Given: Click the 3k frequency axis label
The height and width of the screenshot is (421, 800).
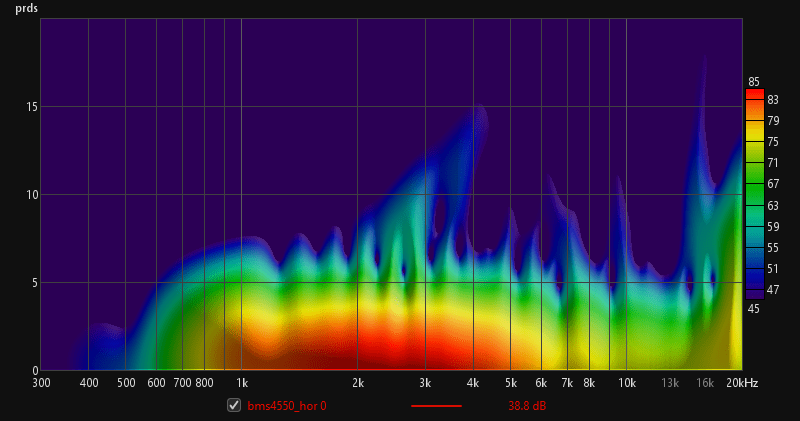Looking at the screenshot, I should (425, 383).
